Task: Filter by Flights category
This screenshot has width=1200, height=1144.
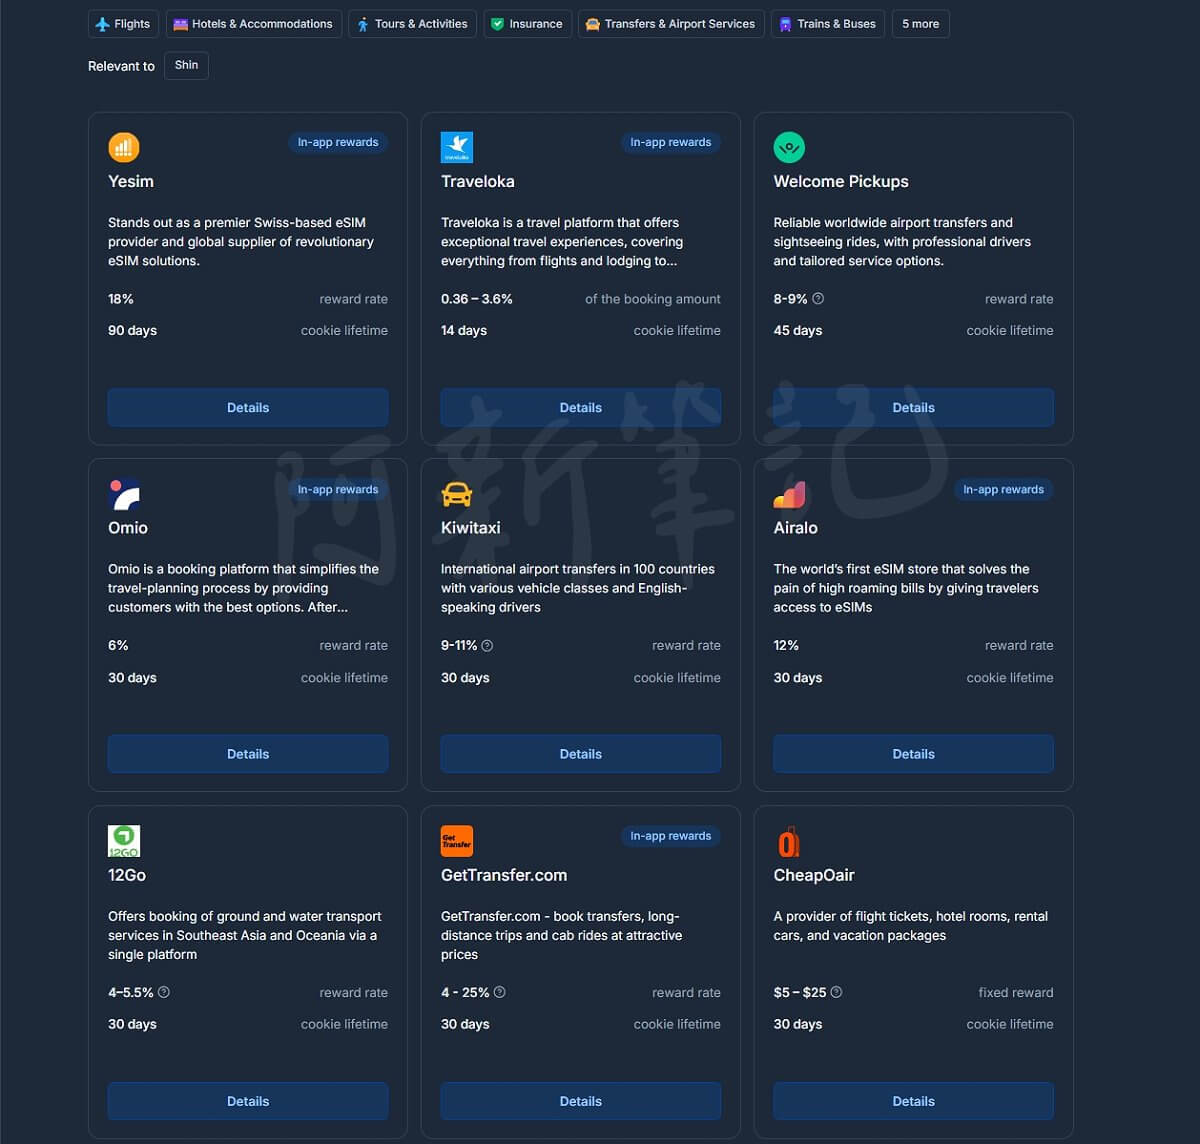Action: [x=123, y=24]
